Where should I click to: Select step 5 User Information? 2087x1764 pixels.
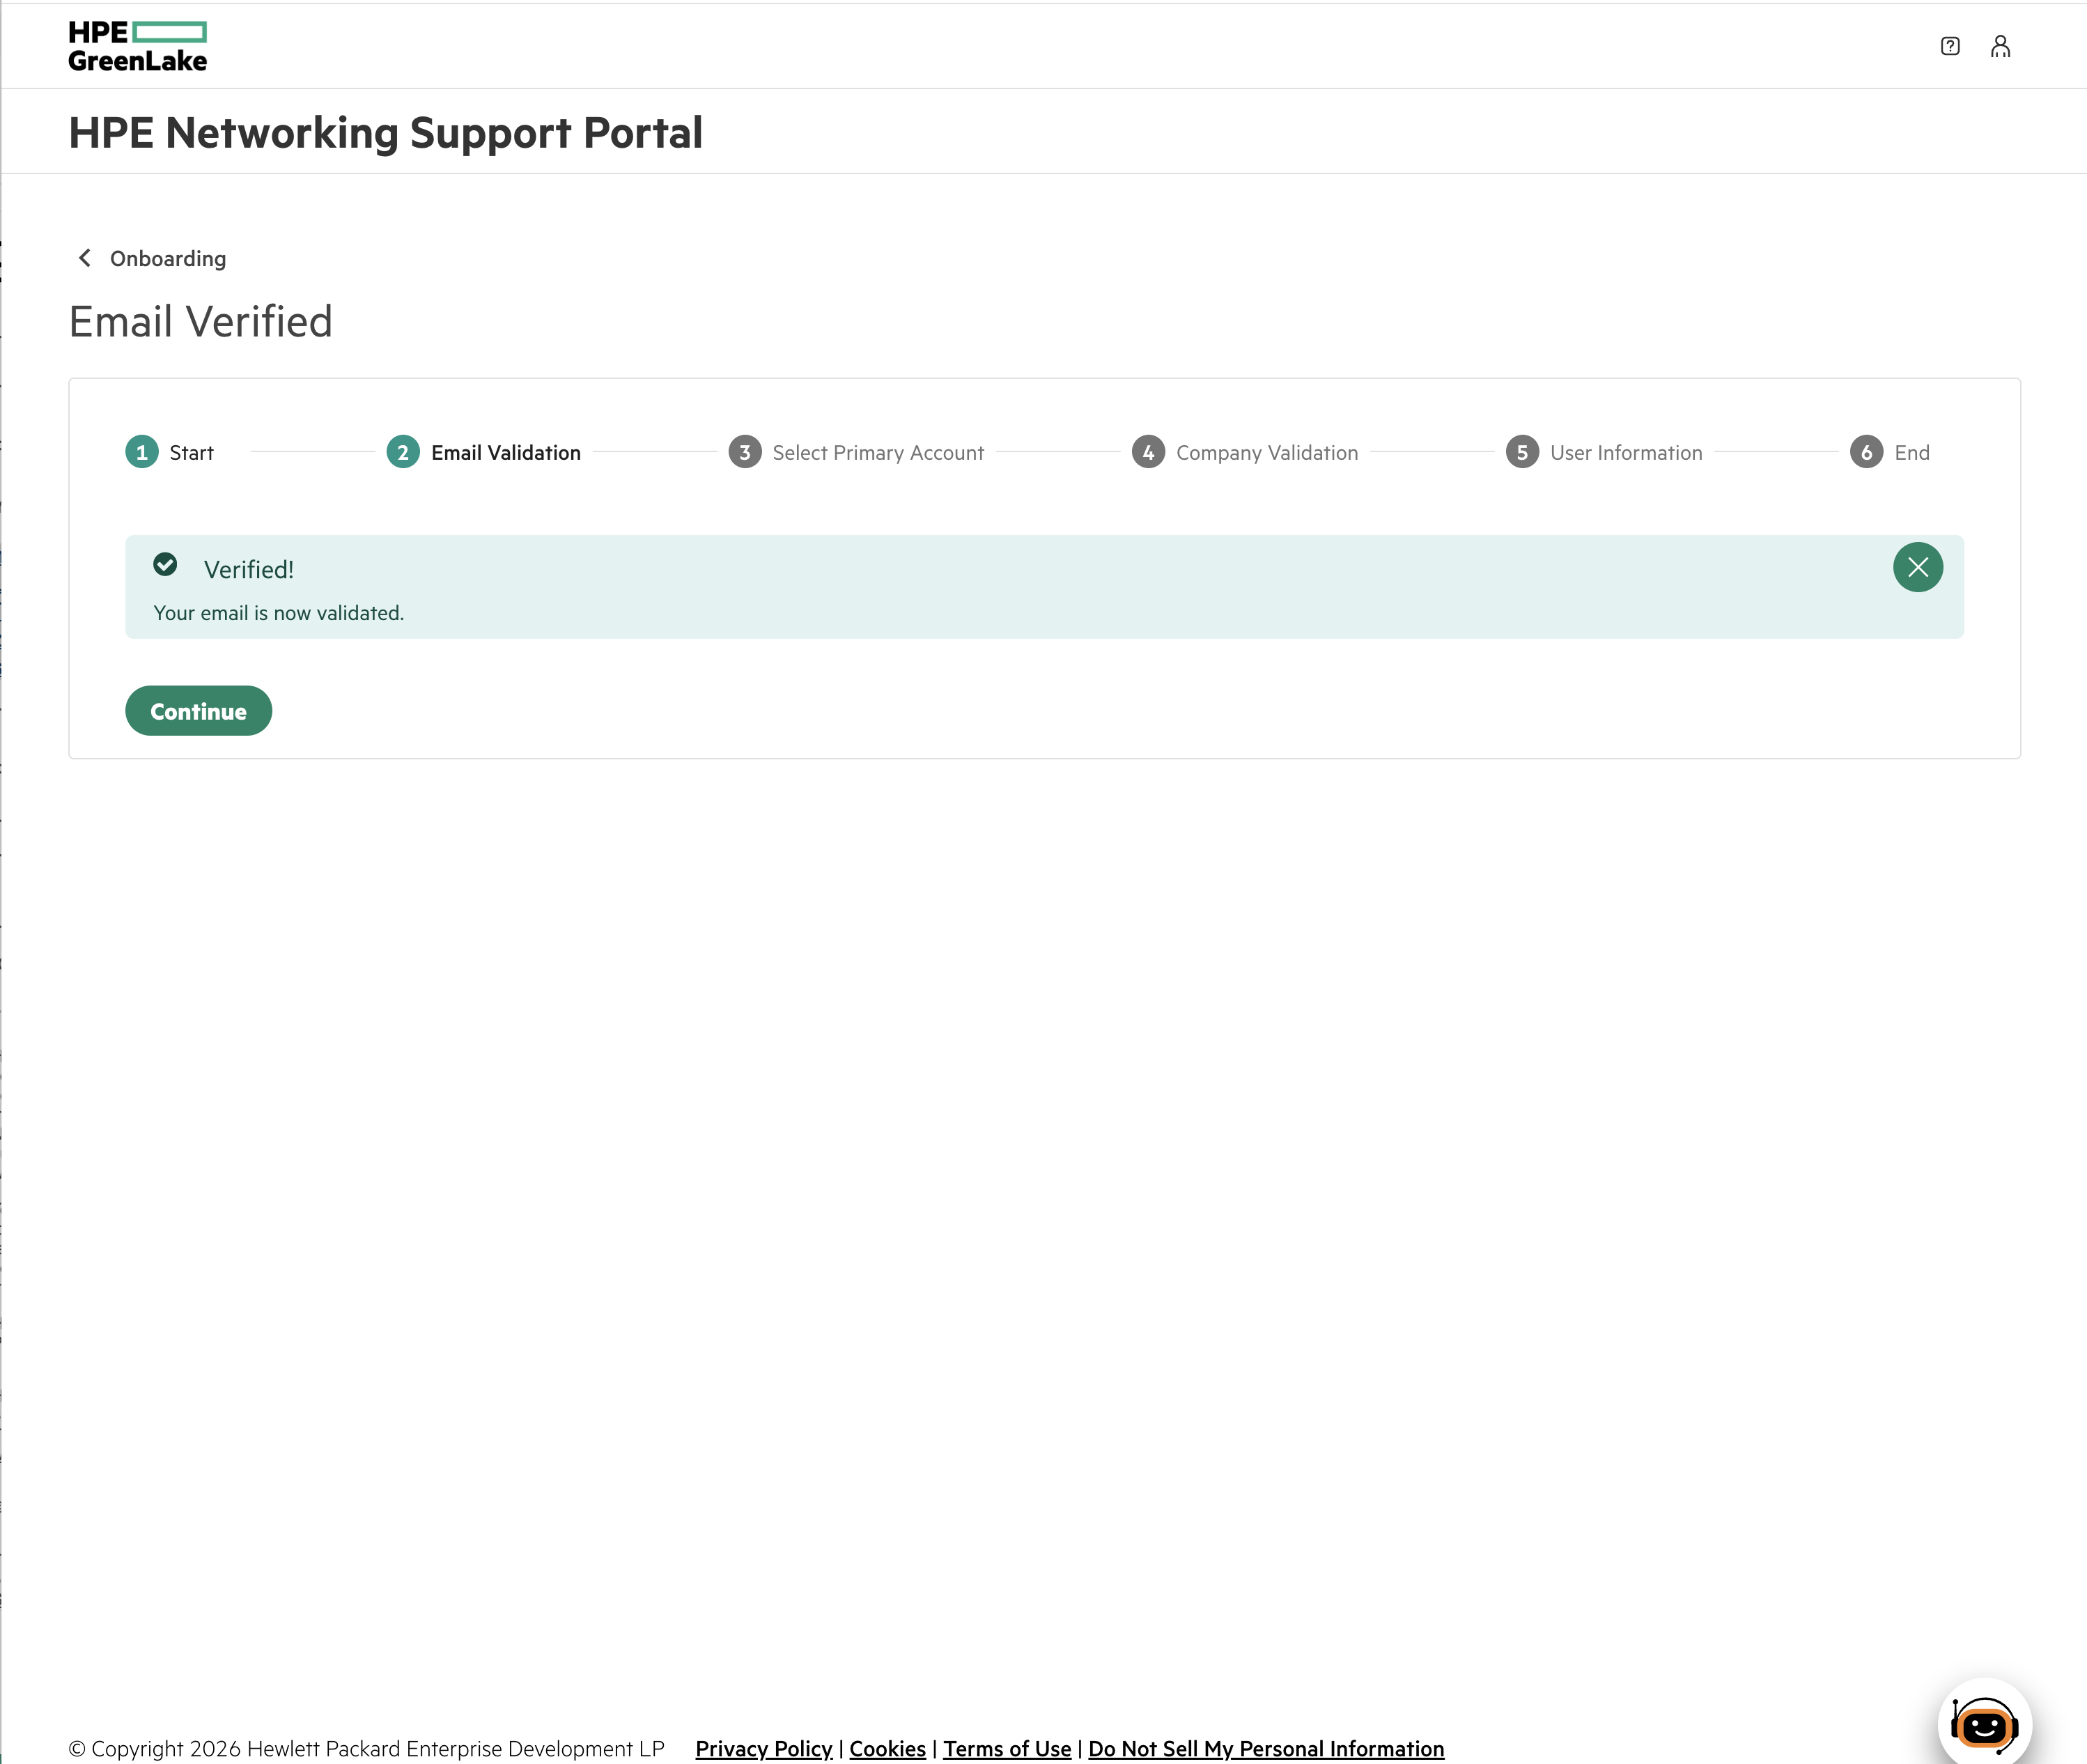coord(1604,452)
